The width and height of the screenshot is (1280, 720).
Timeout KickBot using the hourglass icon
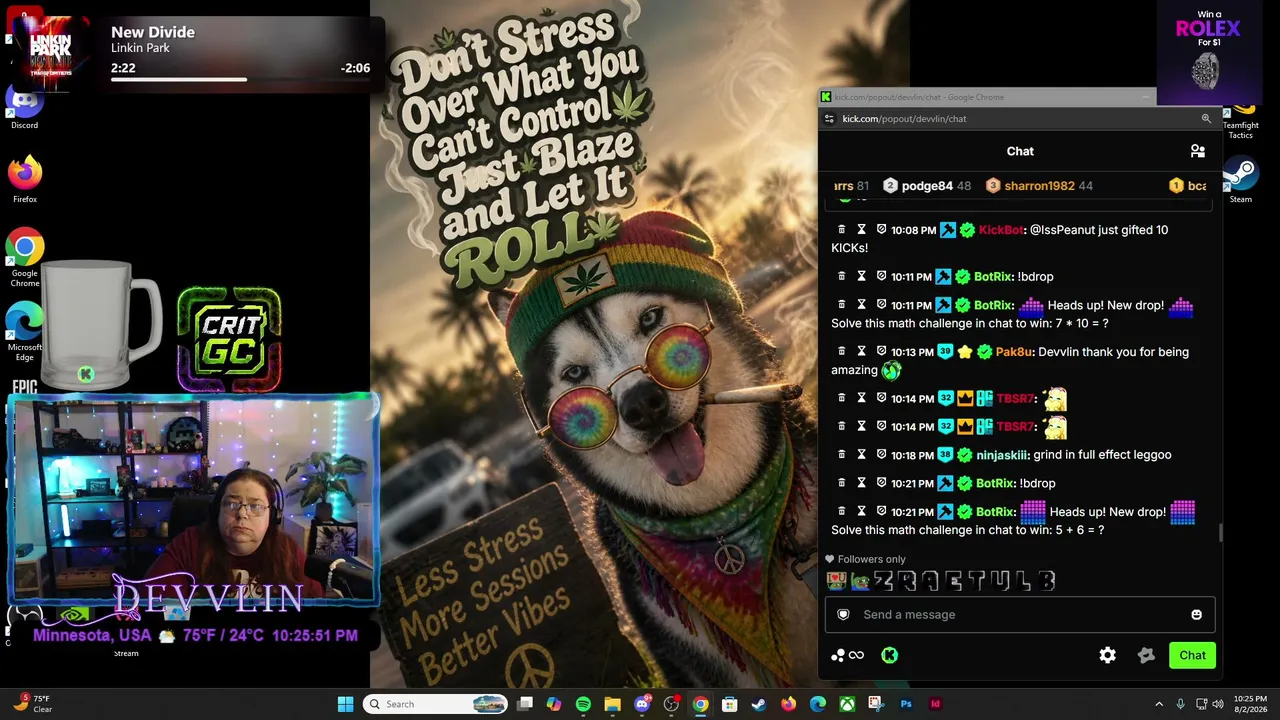pyautogui.click(x=861, y=229)
